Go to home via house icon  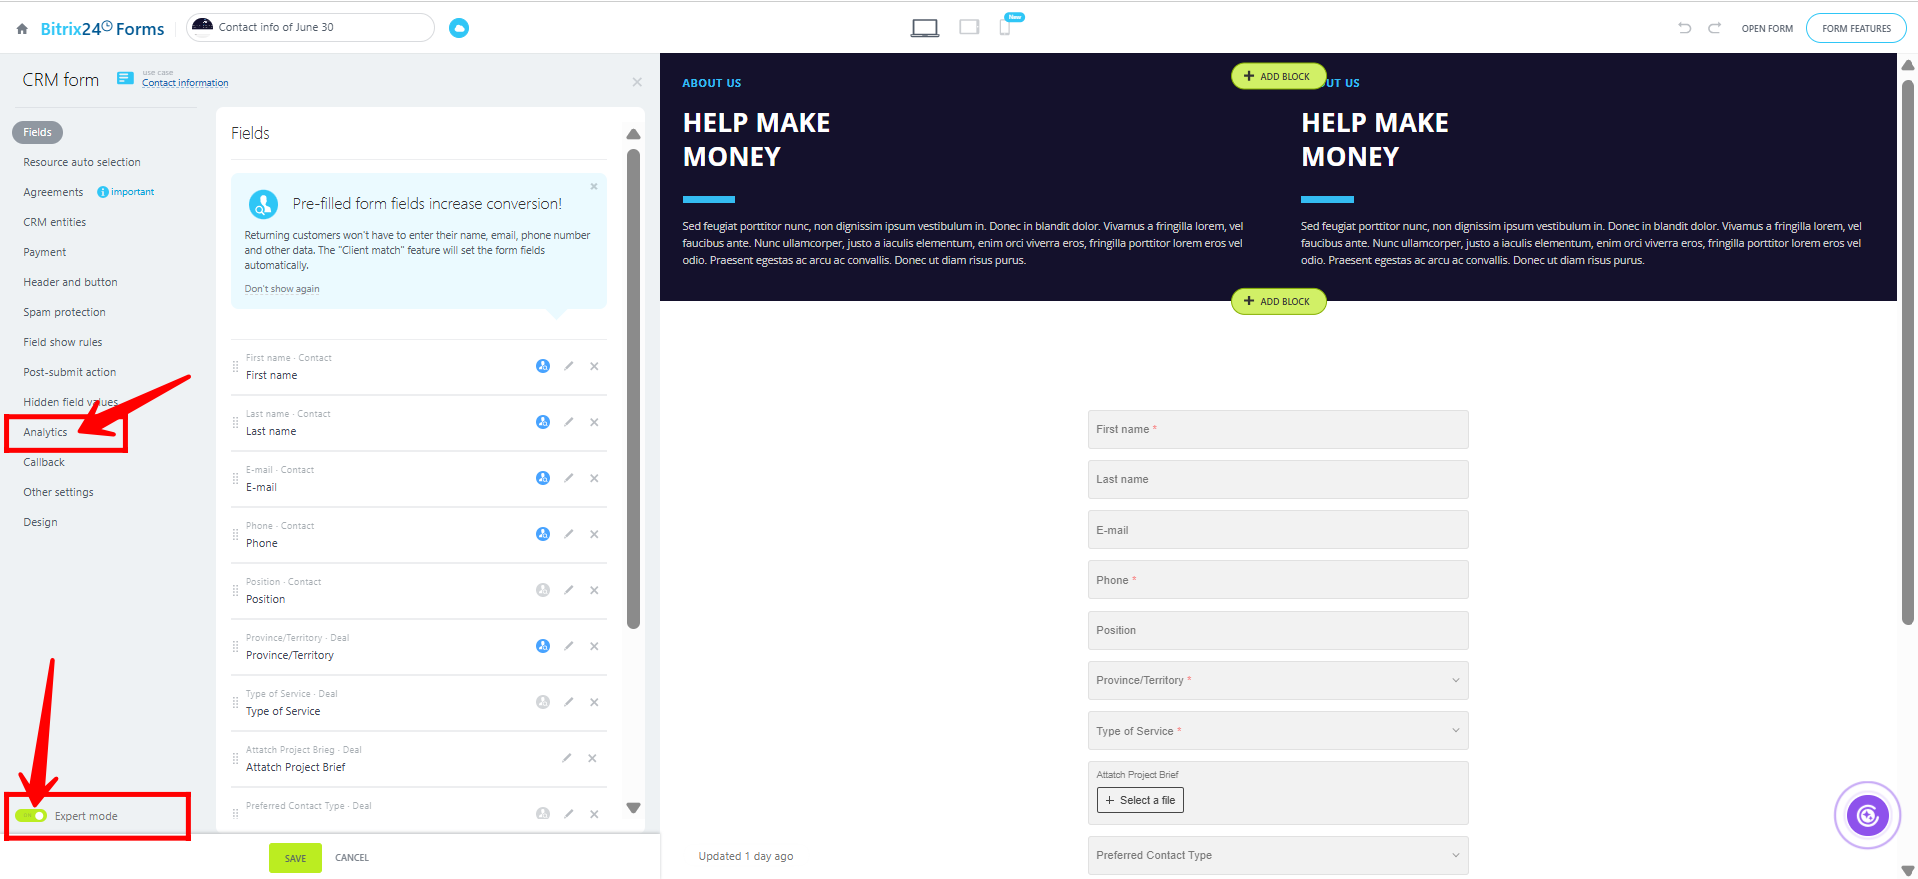click(x=22, y=29)
